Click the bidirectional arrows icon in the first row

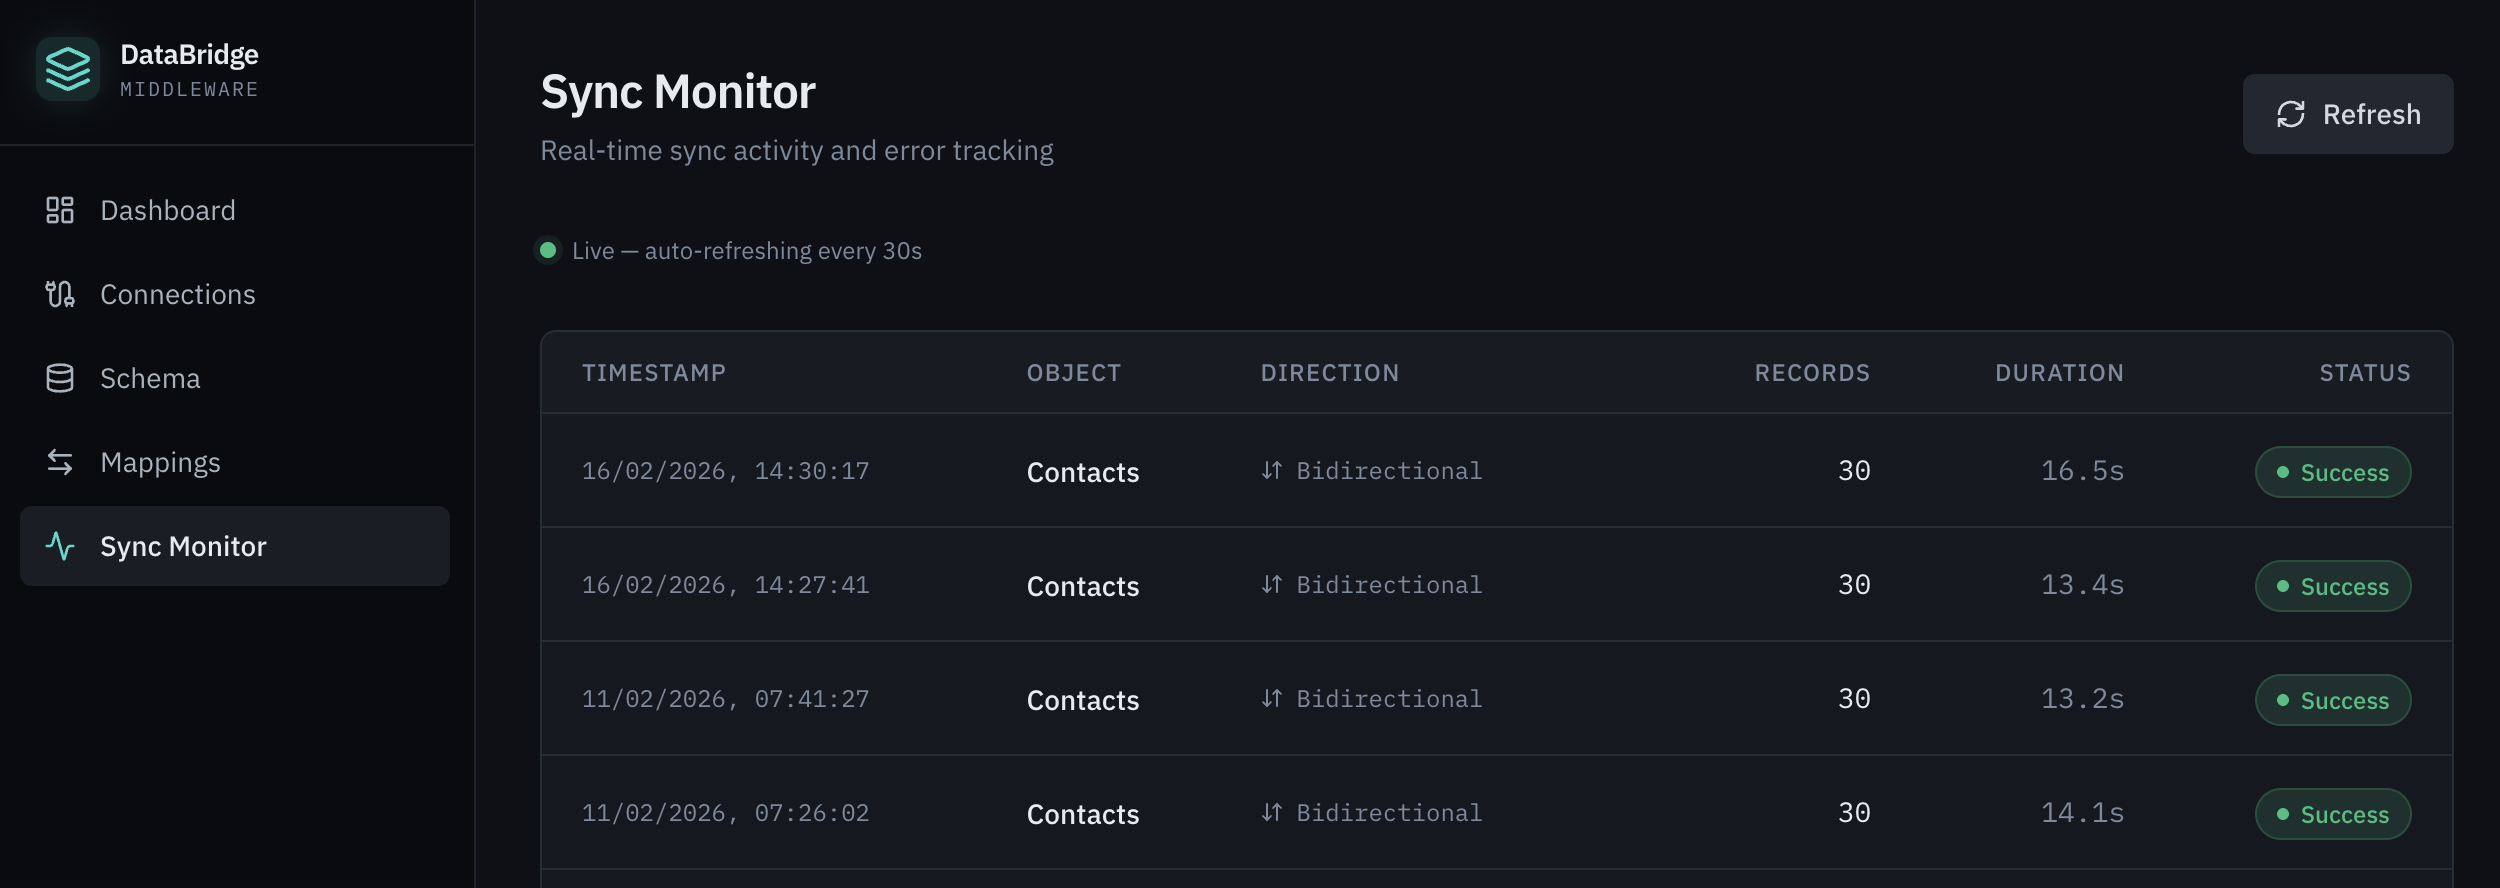click(x=1272, y=470)
